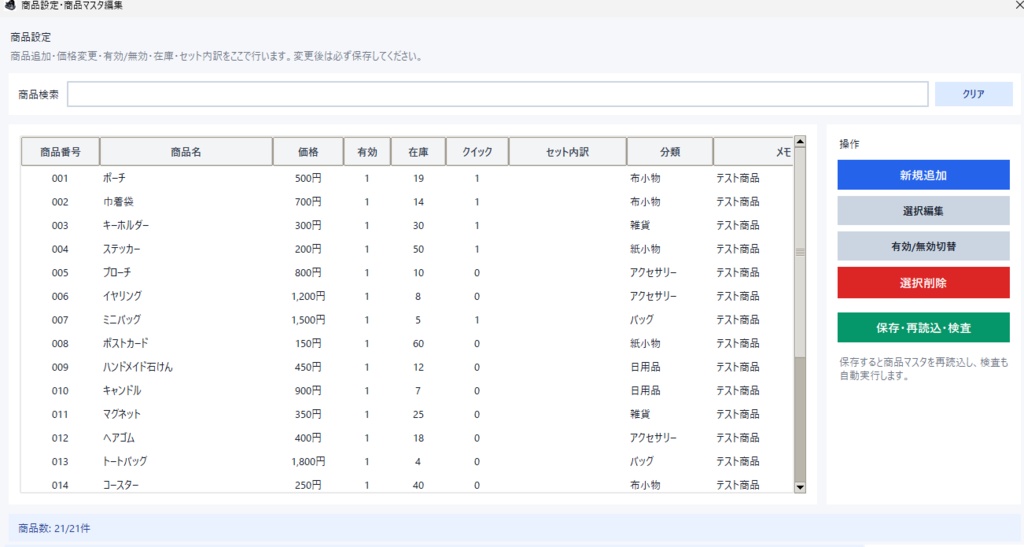Clear the search with クリア button
Image resolution: width=1024 pixels, height=547 pixels.
coord(973,94)
